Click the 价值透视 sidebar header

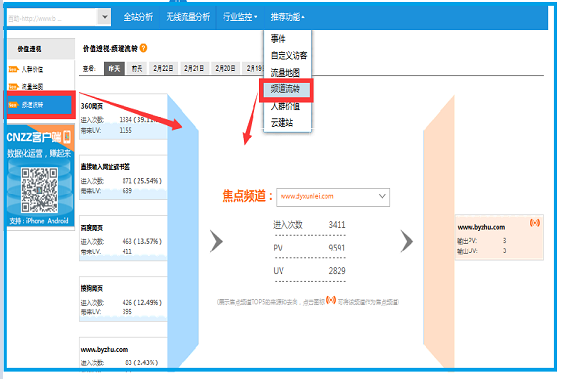pyautogui.click(x=41, y=49)
